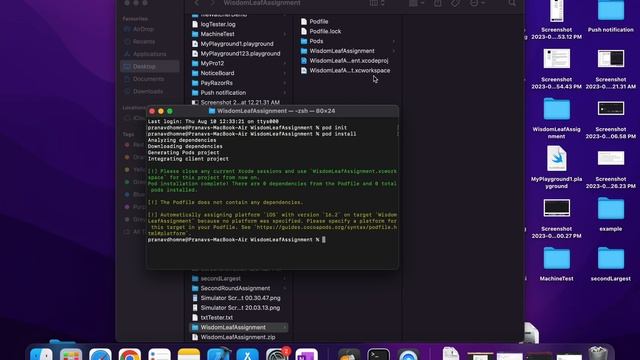Image resolution: width=640 pixels, height=360 pixels.
Task: Open Safari from the Dock
Action: coord(100,354)
